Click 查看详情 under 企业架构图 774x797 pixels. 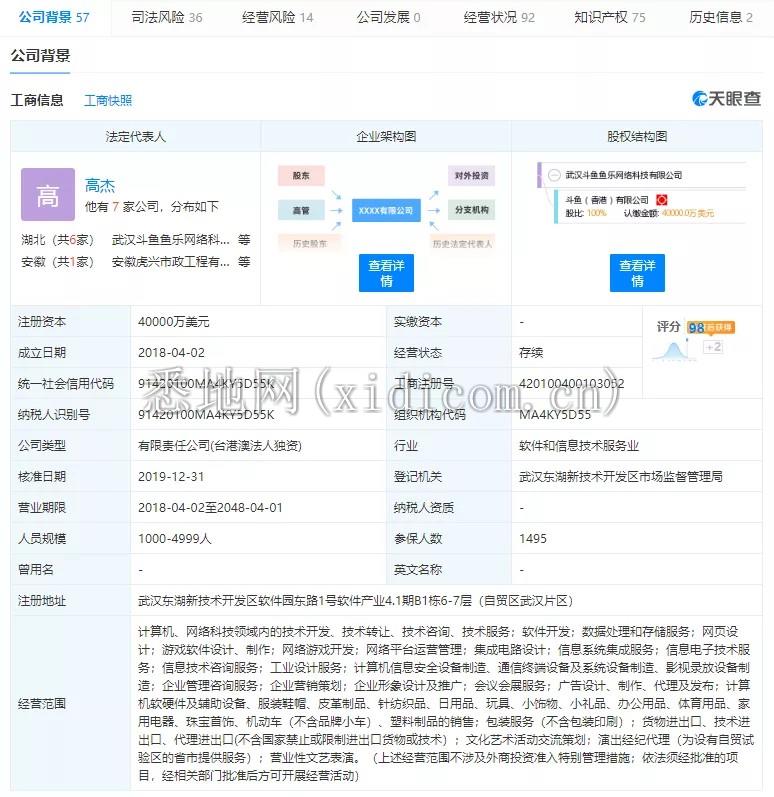point(386,273)
